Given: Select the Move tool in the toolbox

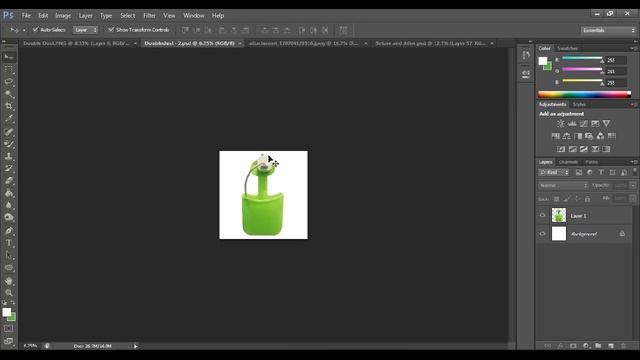Looking at the screenshot, I should [9, 57].
